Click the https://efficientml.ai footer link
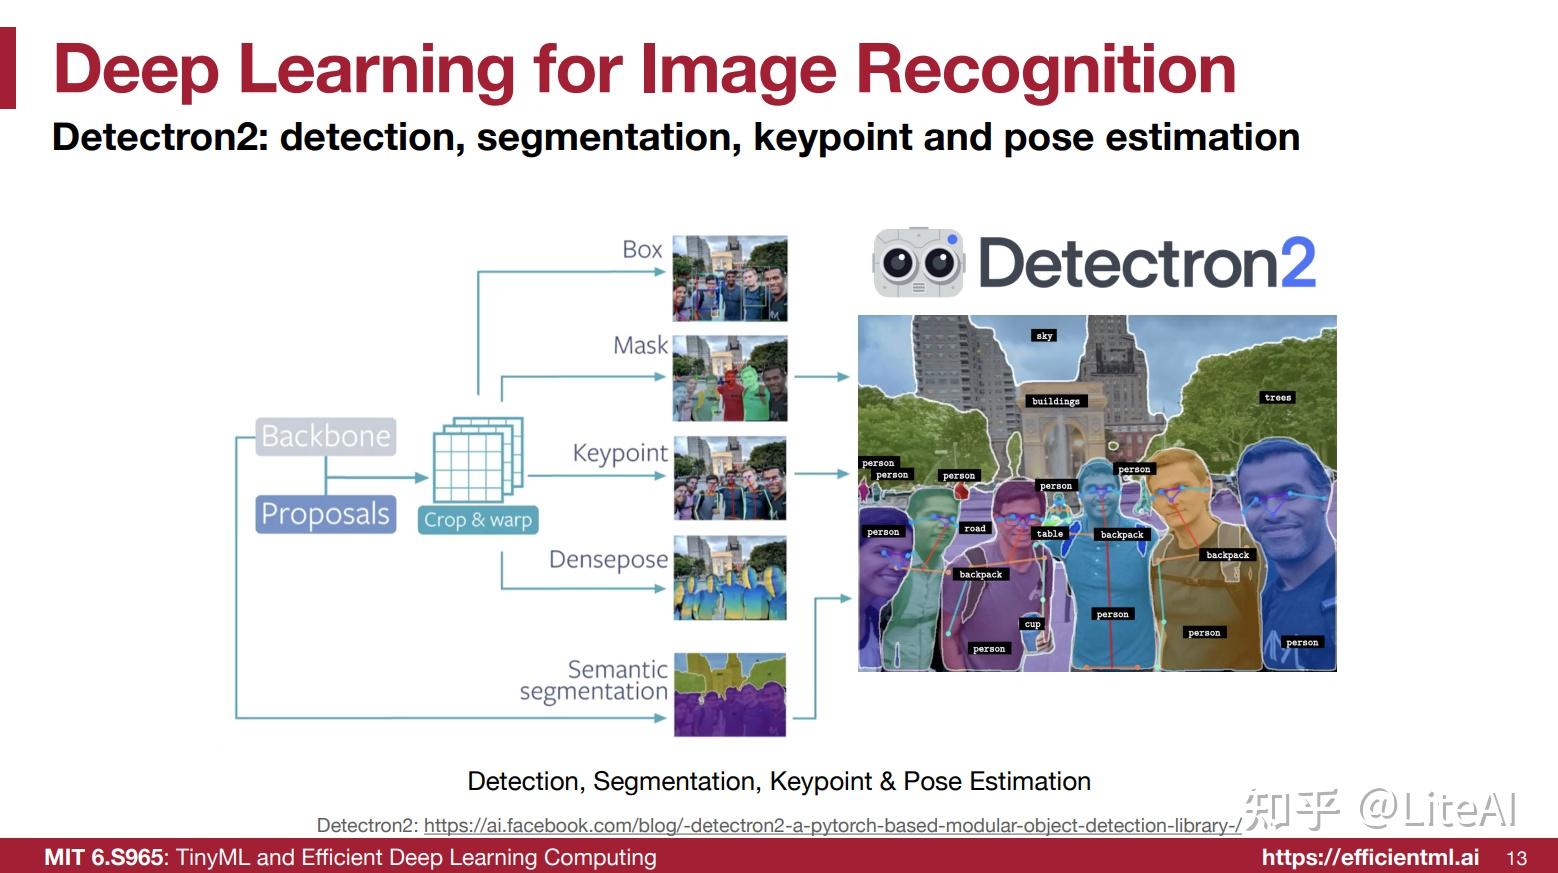Image resolution: width=1558 pixels, height=873 pixels. [x=1370, y=857]
